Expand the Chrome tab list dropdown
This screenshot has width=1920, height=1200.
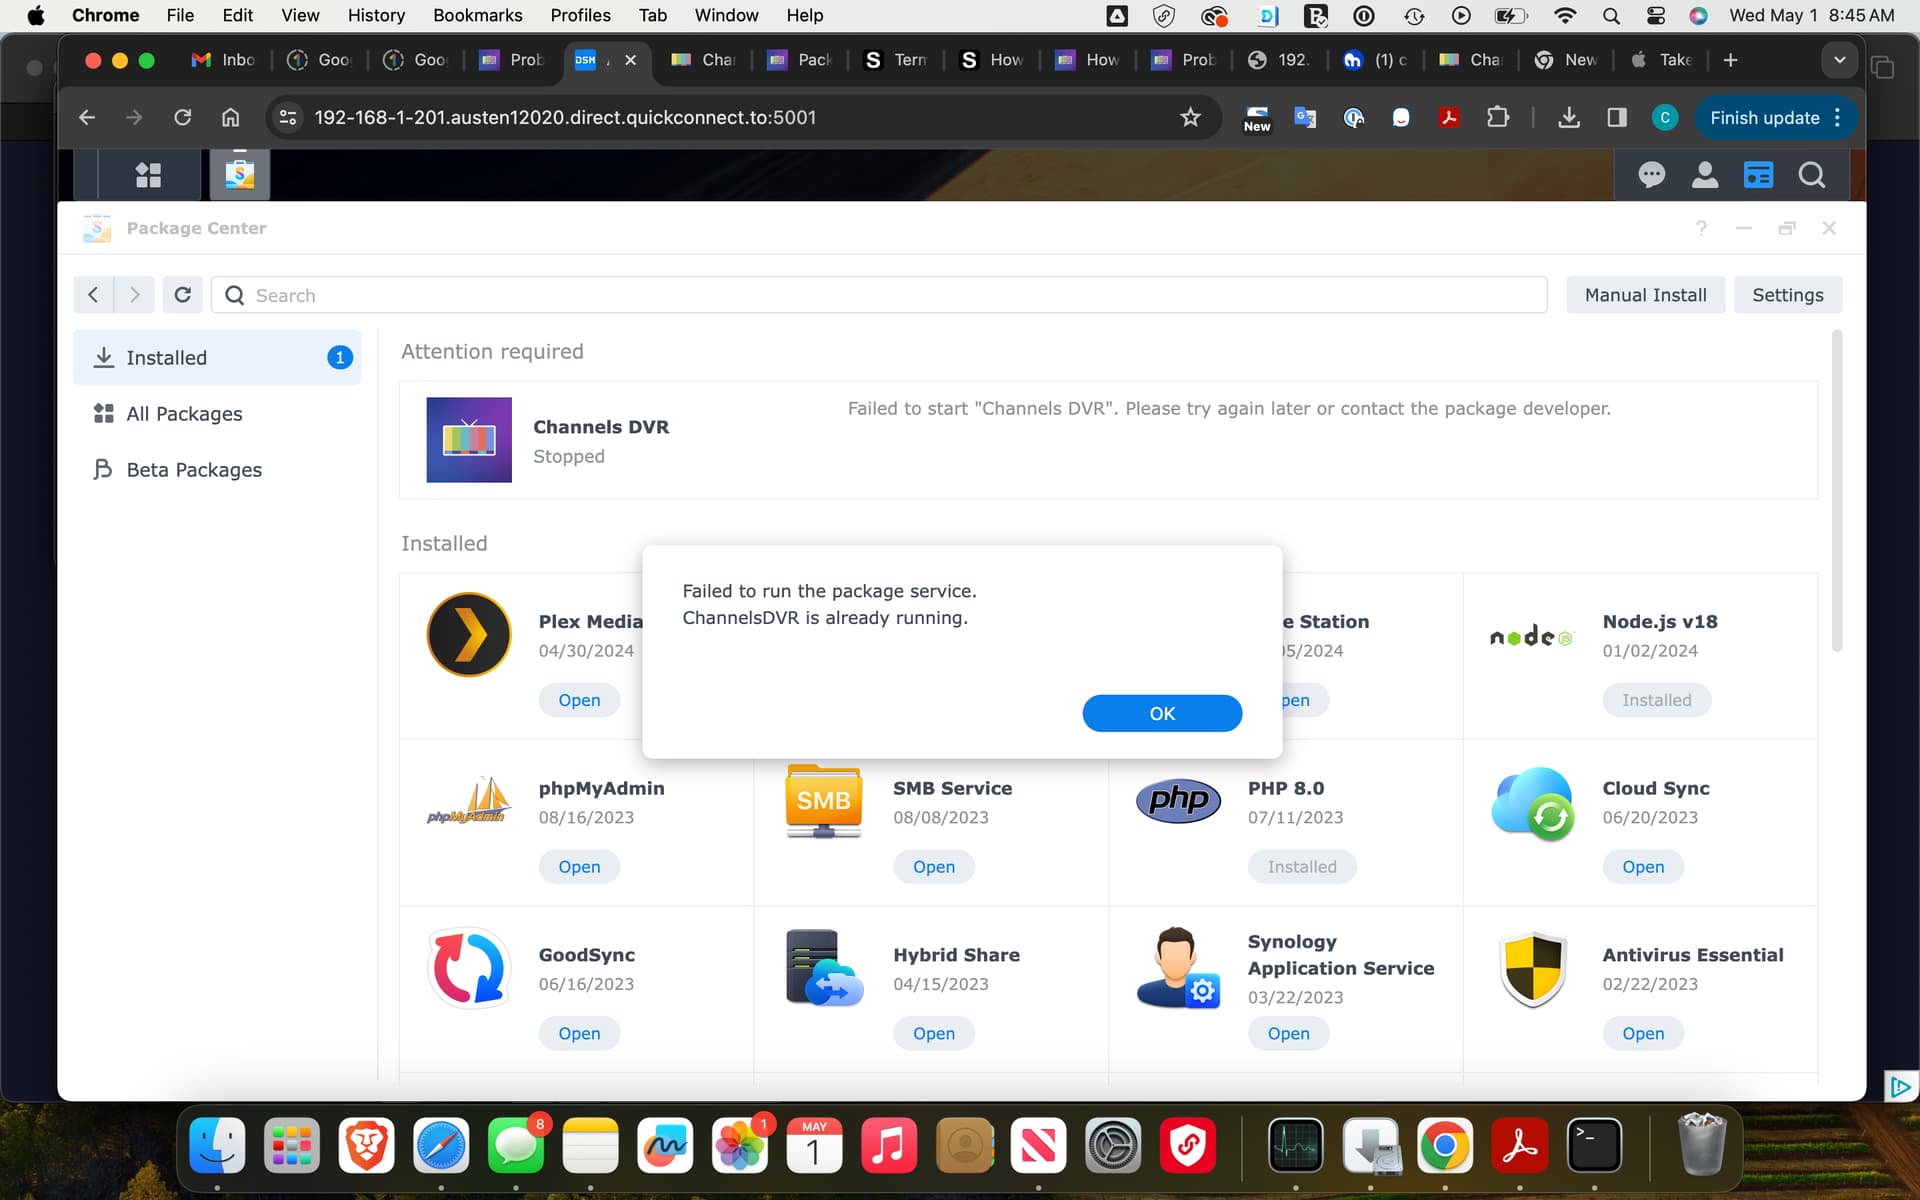(x=1839, y=60)
